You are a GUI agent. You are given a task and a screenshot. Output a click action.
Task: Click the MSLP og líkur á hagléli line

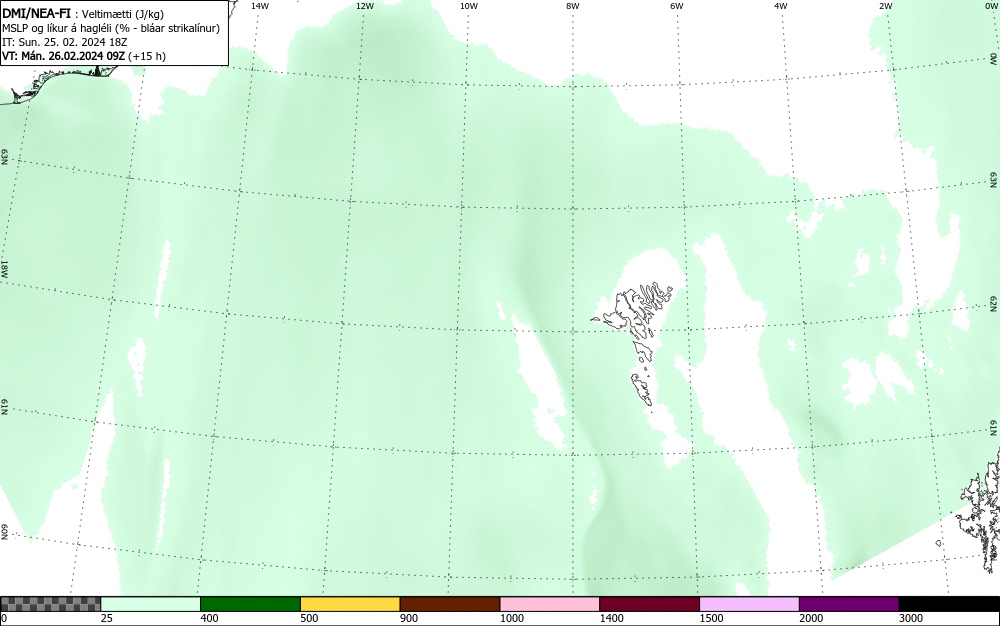pyautogui.click(x=111, y=28)
